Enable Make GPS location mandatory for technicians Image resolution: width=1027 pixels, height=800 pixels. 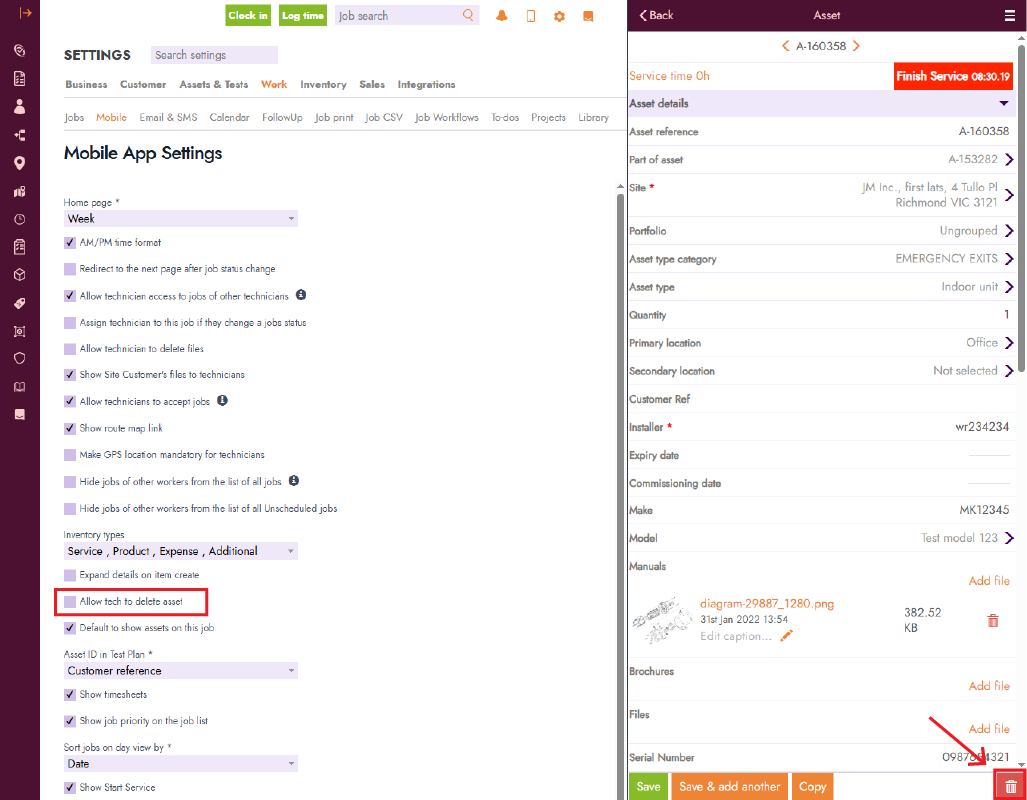[70, 455]
